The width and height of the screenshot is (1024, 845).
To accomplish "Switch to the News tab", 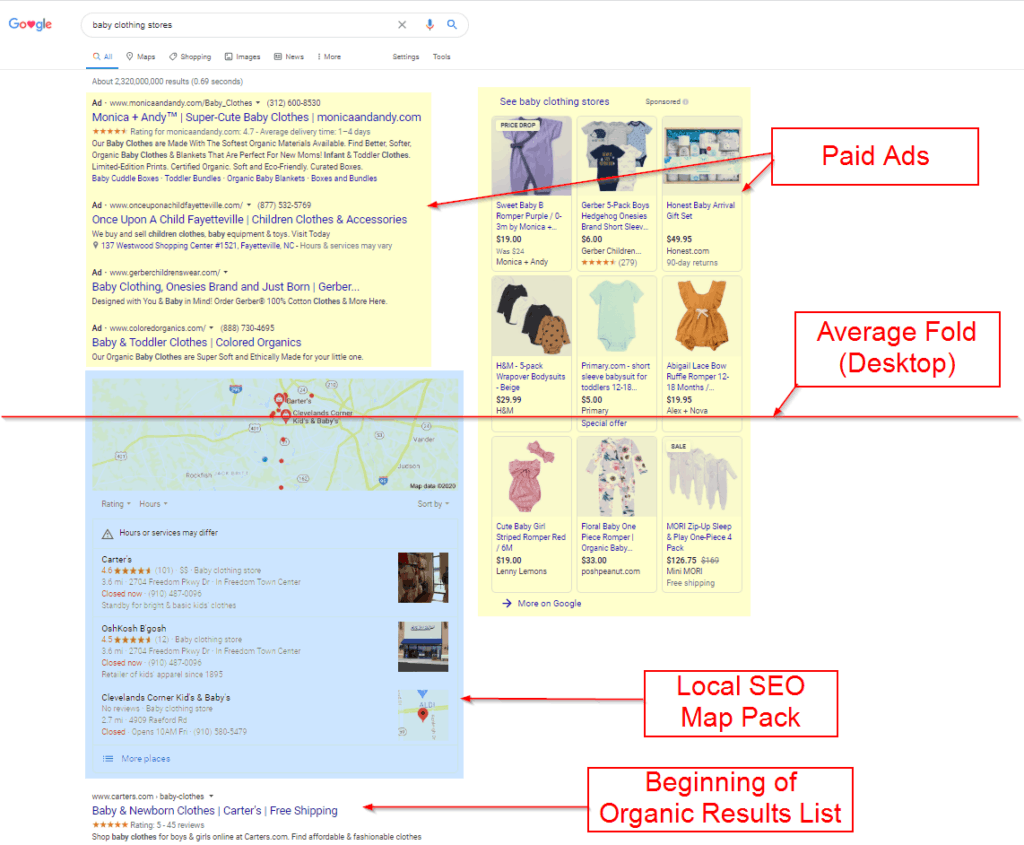I will pos(289,57).
